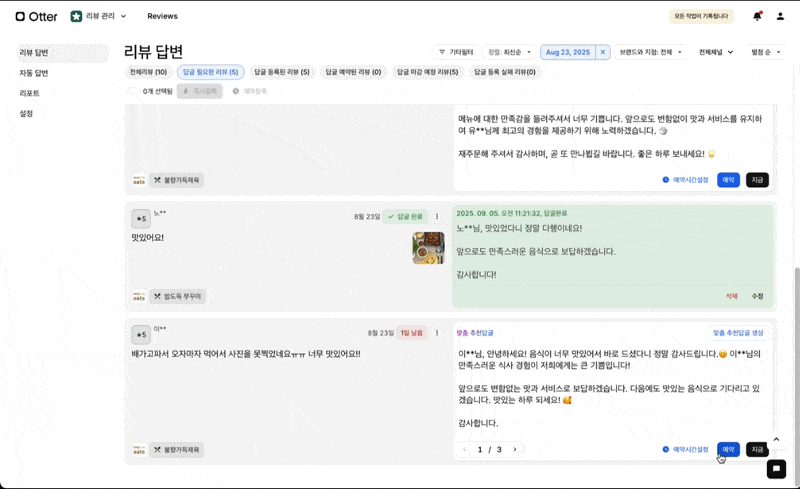The height and width of the screenshot is (489, 800).
Task: Click the 노** completed reply text
Action: coord(536,251)
